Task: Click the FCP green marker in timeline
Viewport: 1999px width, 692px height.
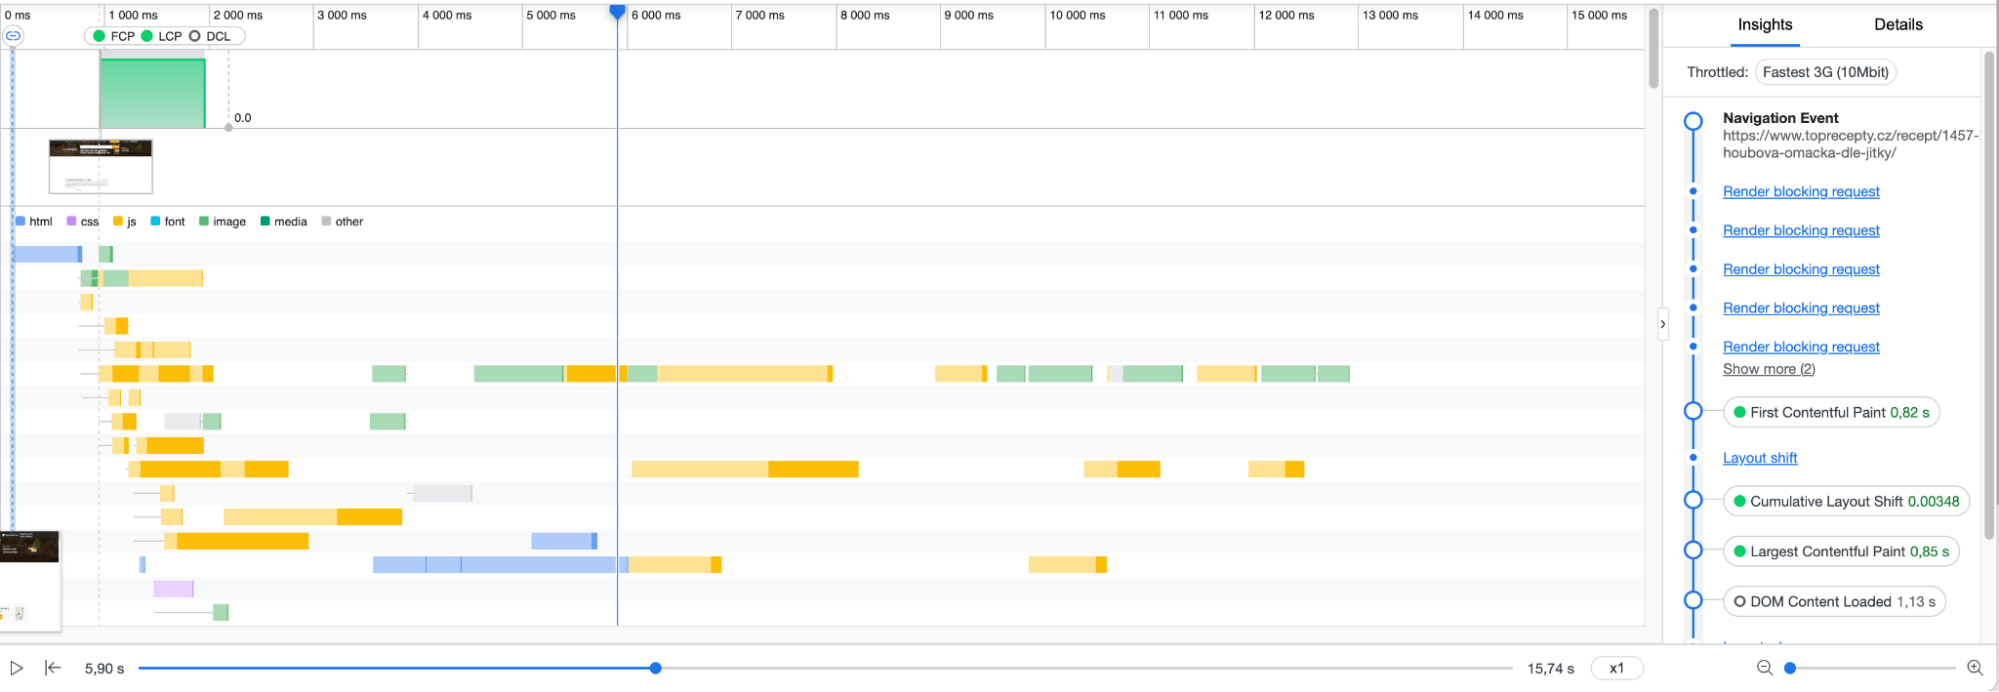Action: [113, 36]
